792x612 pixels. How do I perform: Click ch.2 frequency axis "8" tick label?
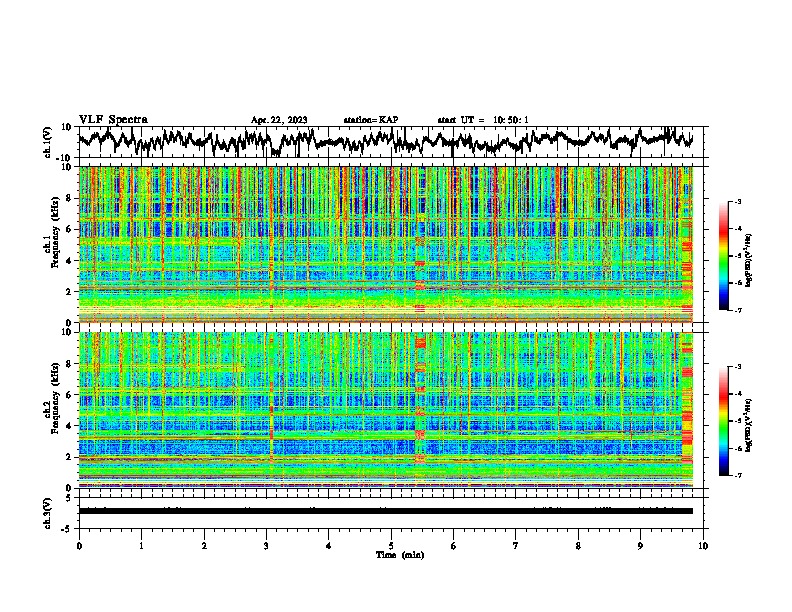coord(69,364)
